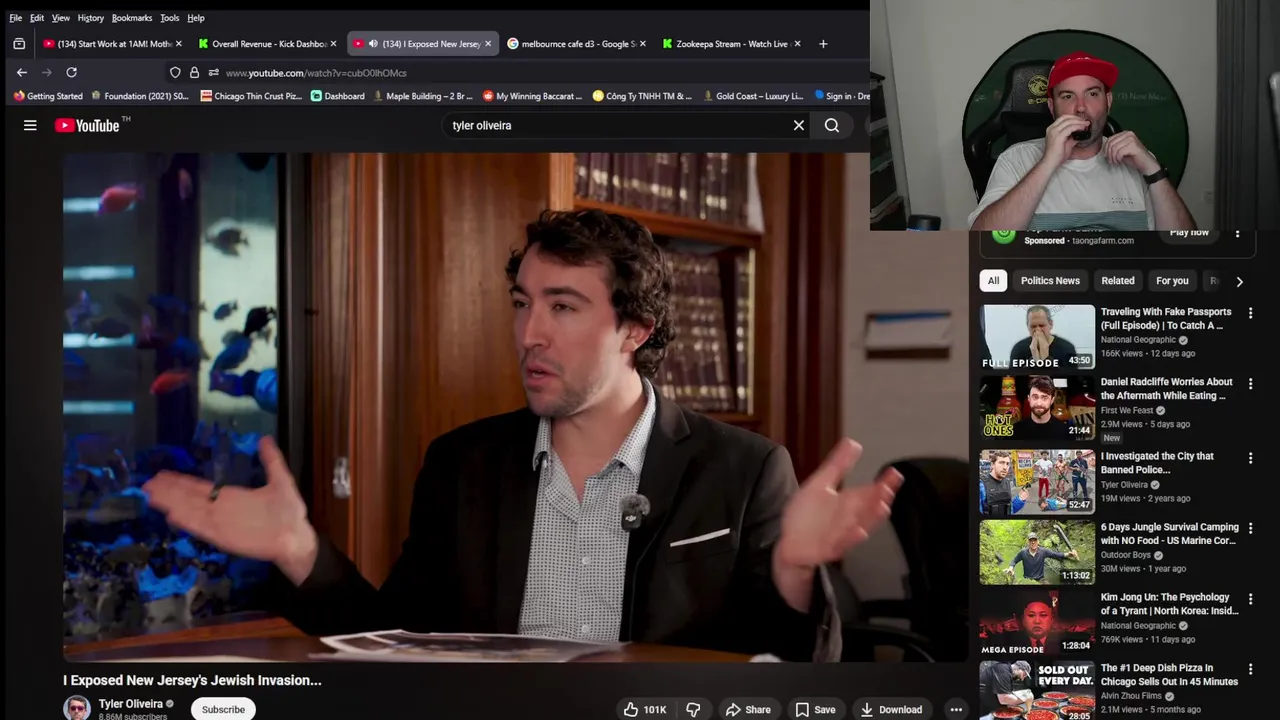Select the 'Politics News' filter chip
Viewport: 1280px width, 720px height.
click(x=1050, y=281)
